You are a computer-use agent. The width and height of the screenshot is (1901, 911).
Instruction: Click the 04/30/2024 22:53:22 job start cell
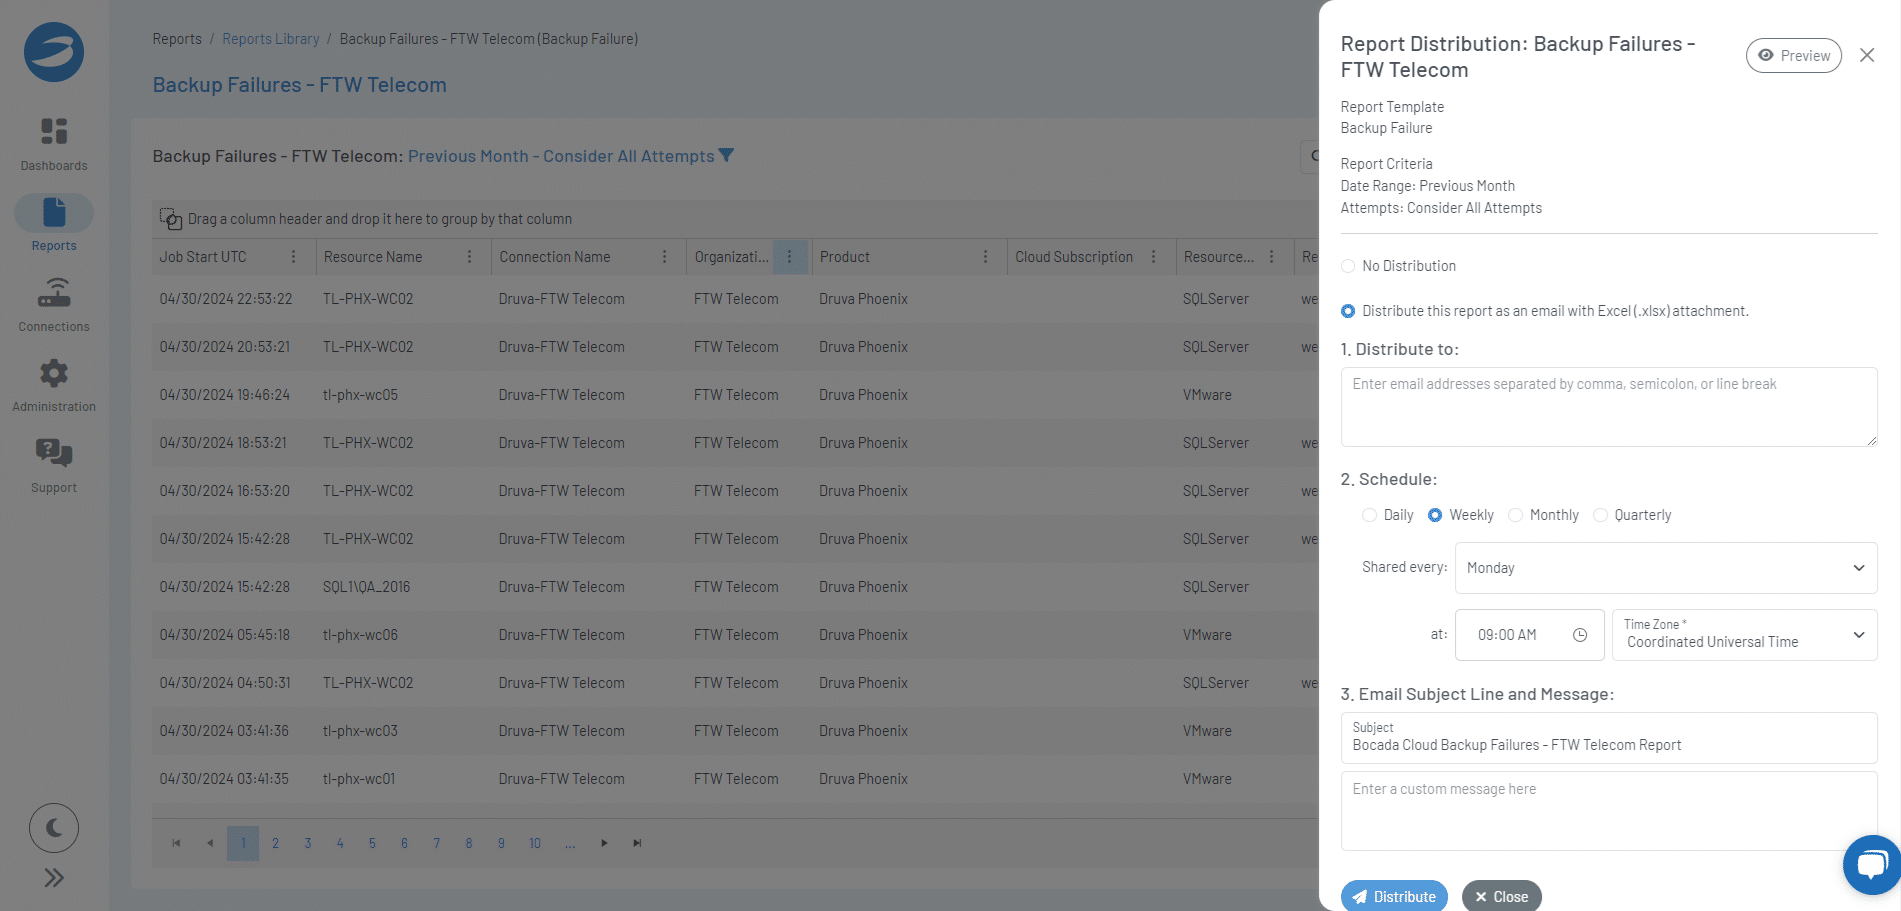coord(226,299)
